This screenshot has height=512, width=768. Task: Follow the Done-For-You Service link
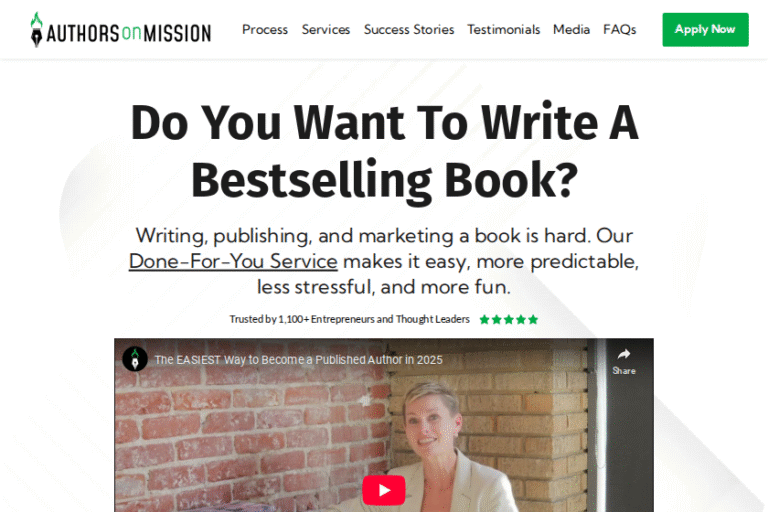tap(233, 261)
